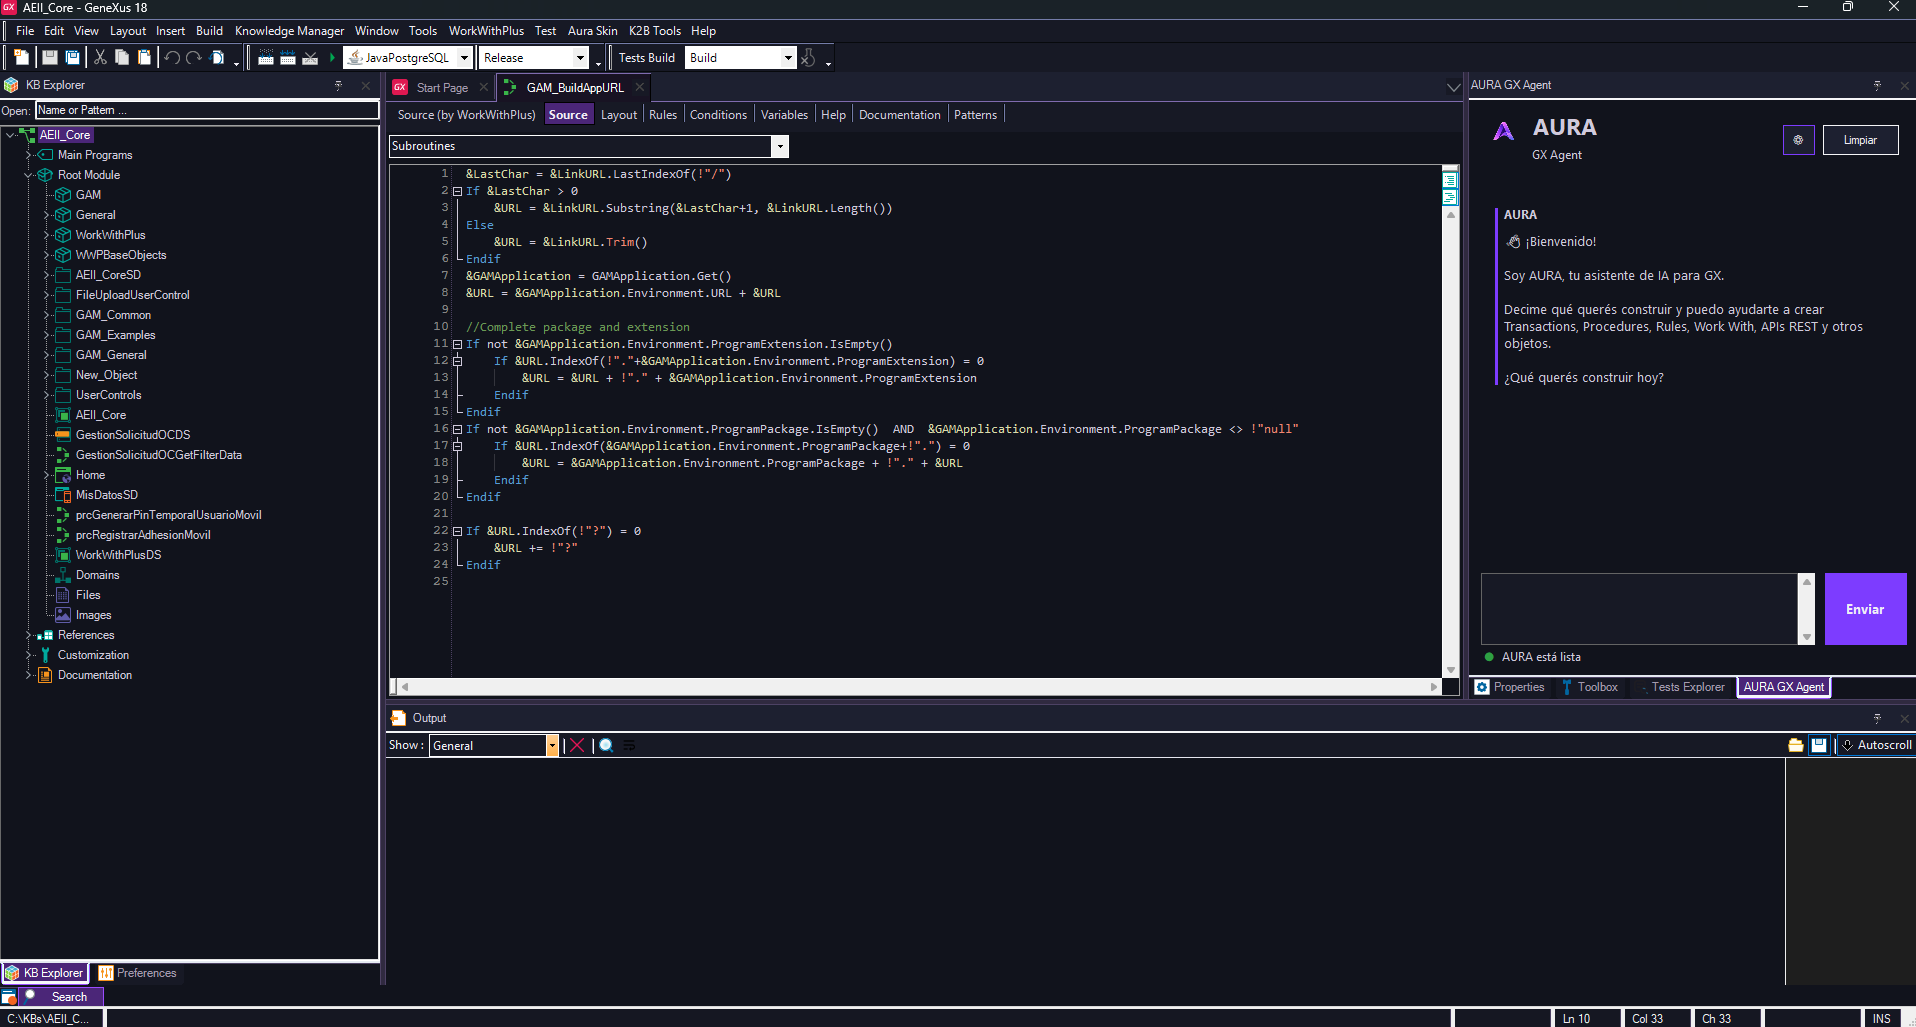Toggle Autoscroll in the Output panel
This screenshot has height=1027, width=1916.
[x=1877, y=745]
